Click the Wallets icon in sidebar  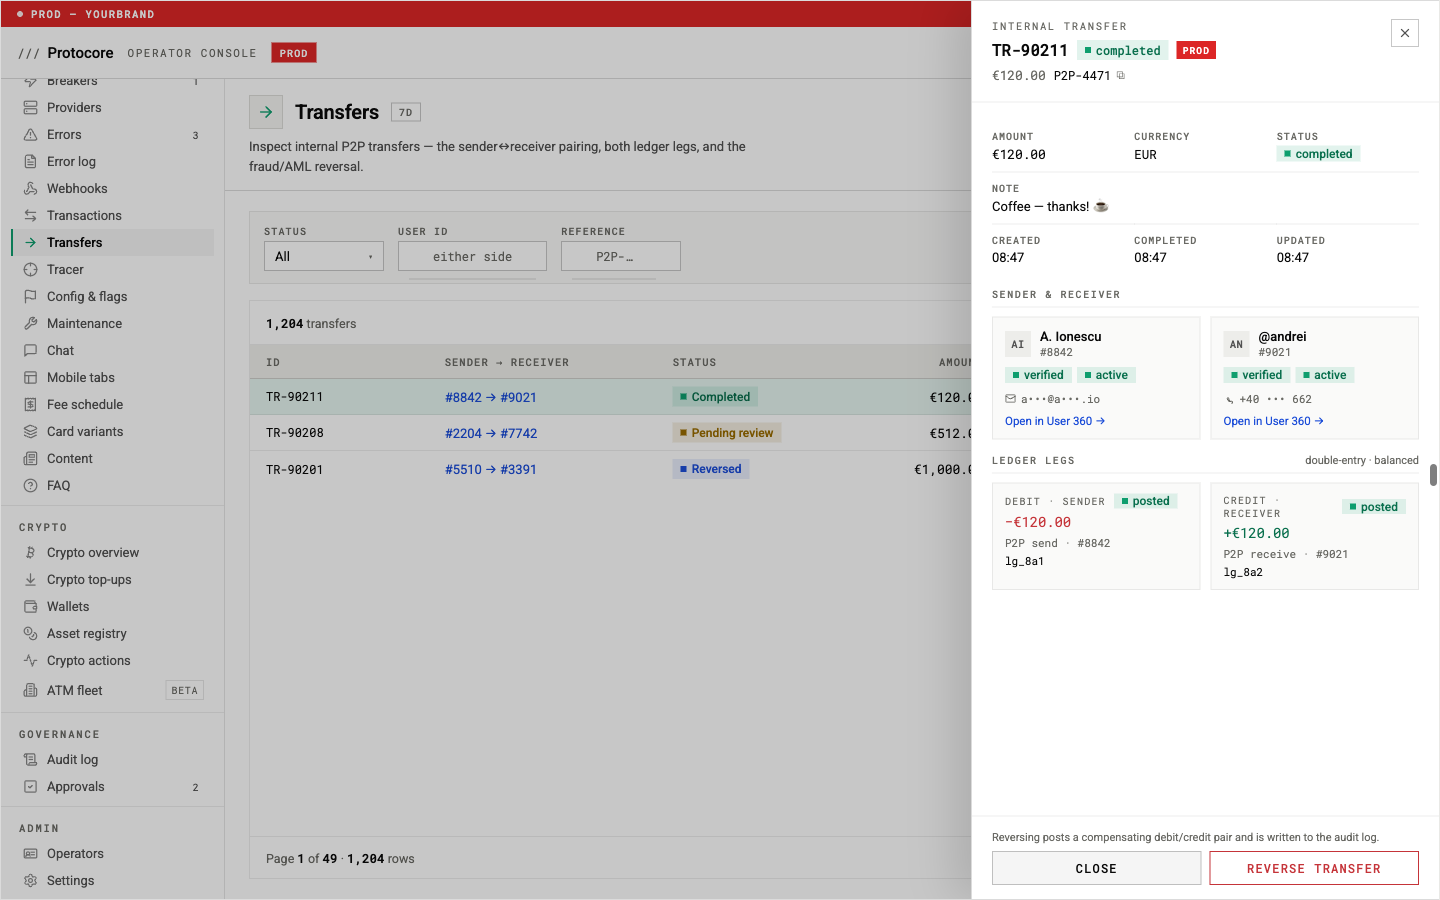click(x=30, y=607)
